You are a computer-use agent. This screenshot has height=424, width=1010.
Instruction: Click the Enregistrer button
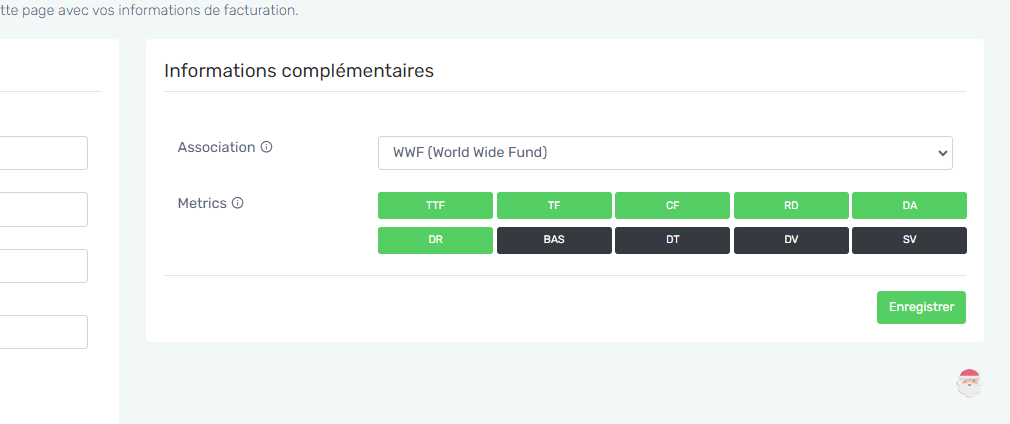[921, 307]
